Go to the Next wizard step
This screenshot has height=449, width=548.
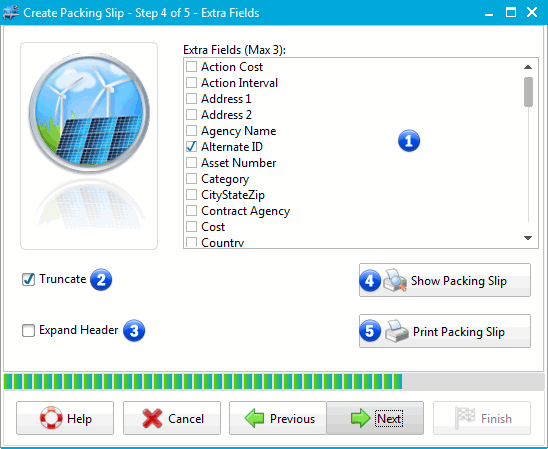(375, 418)
